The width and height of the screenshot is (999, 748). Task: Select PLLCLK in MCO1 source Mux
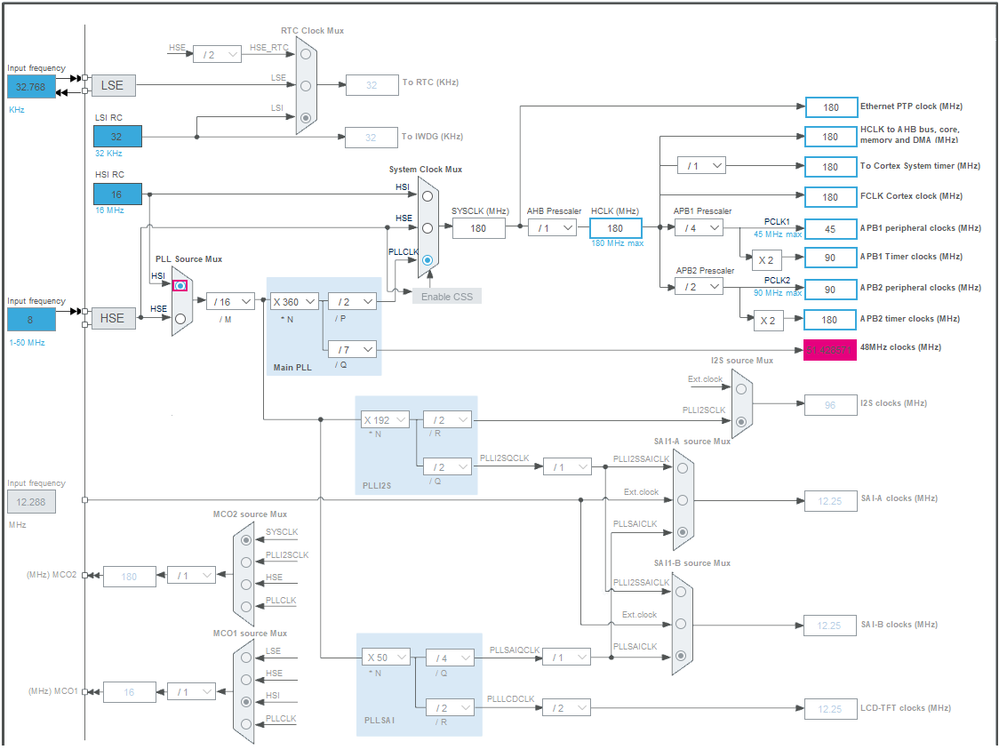[x=246, y=724]
